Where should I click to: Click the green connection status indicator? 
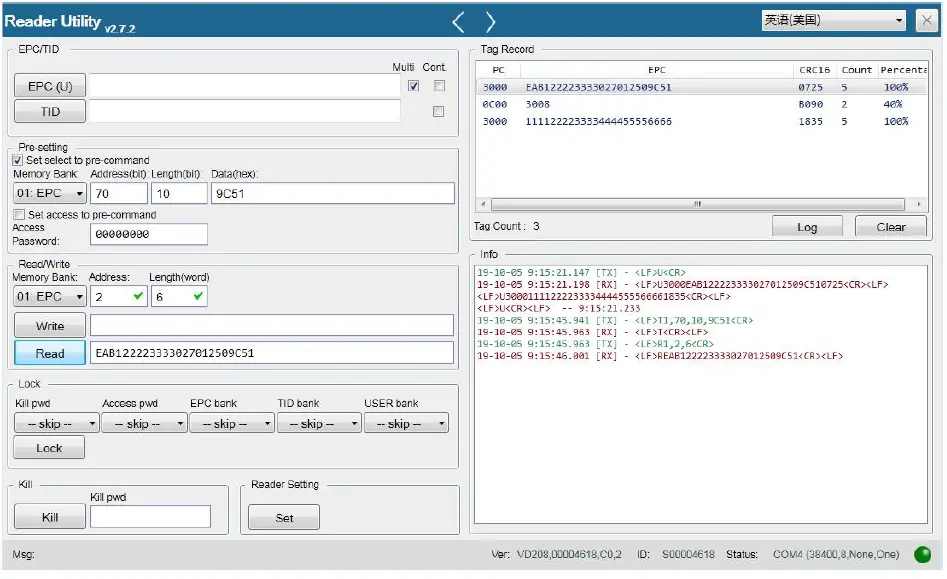(x=921, y=555)
